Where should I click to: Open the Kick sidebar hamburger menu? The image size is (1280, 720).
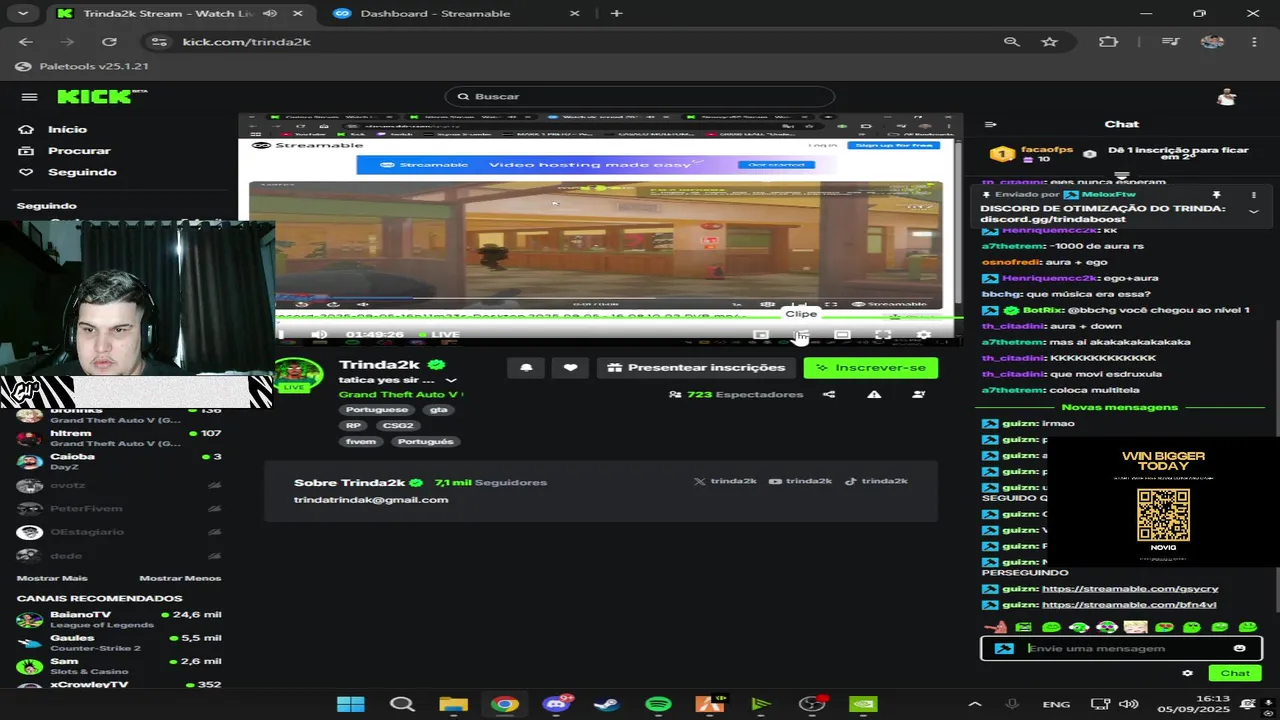[x=29, y=97]
